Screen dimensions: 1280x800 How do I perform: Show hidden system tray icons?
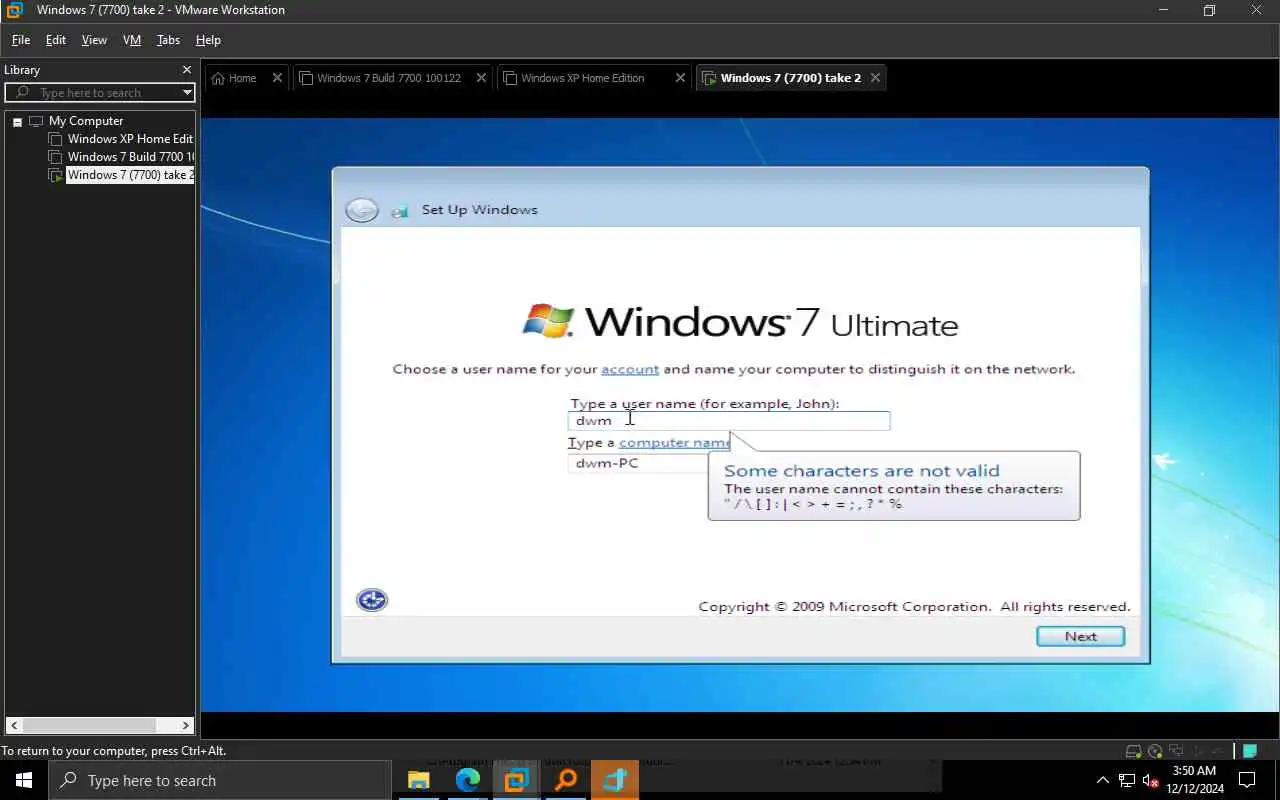1103,780
